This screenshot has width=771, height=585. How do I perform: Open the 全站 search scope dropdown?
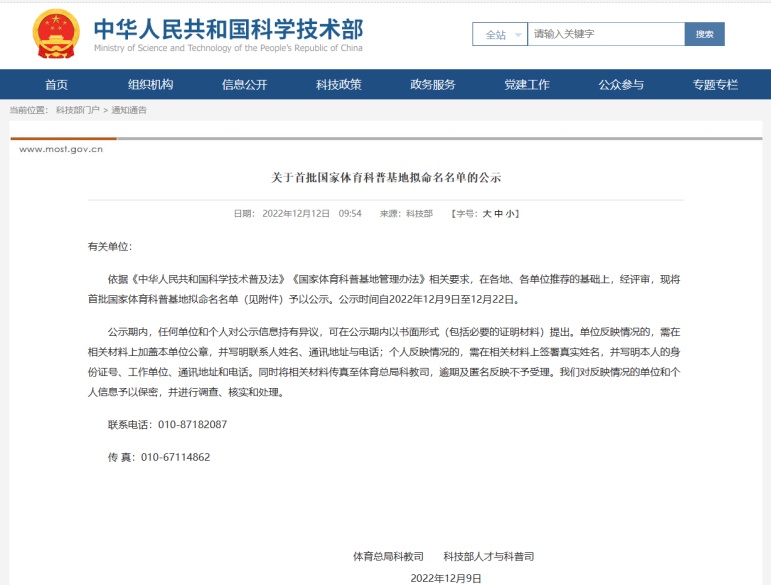point(499,34)
